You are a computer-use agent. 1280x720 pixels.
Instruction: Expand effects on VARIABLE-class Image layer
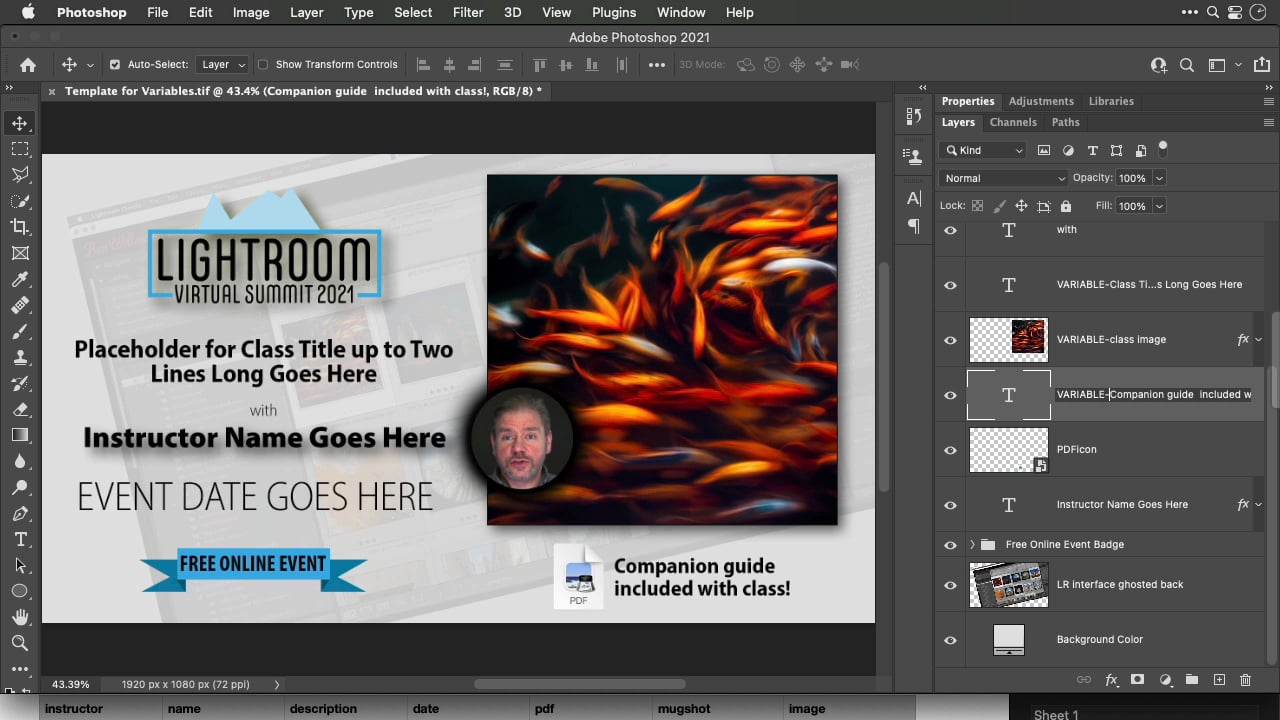[x=1258, y=340]
